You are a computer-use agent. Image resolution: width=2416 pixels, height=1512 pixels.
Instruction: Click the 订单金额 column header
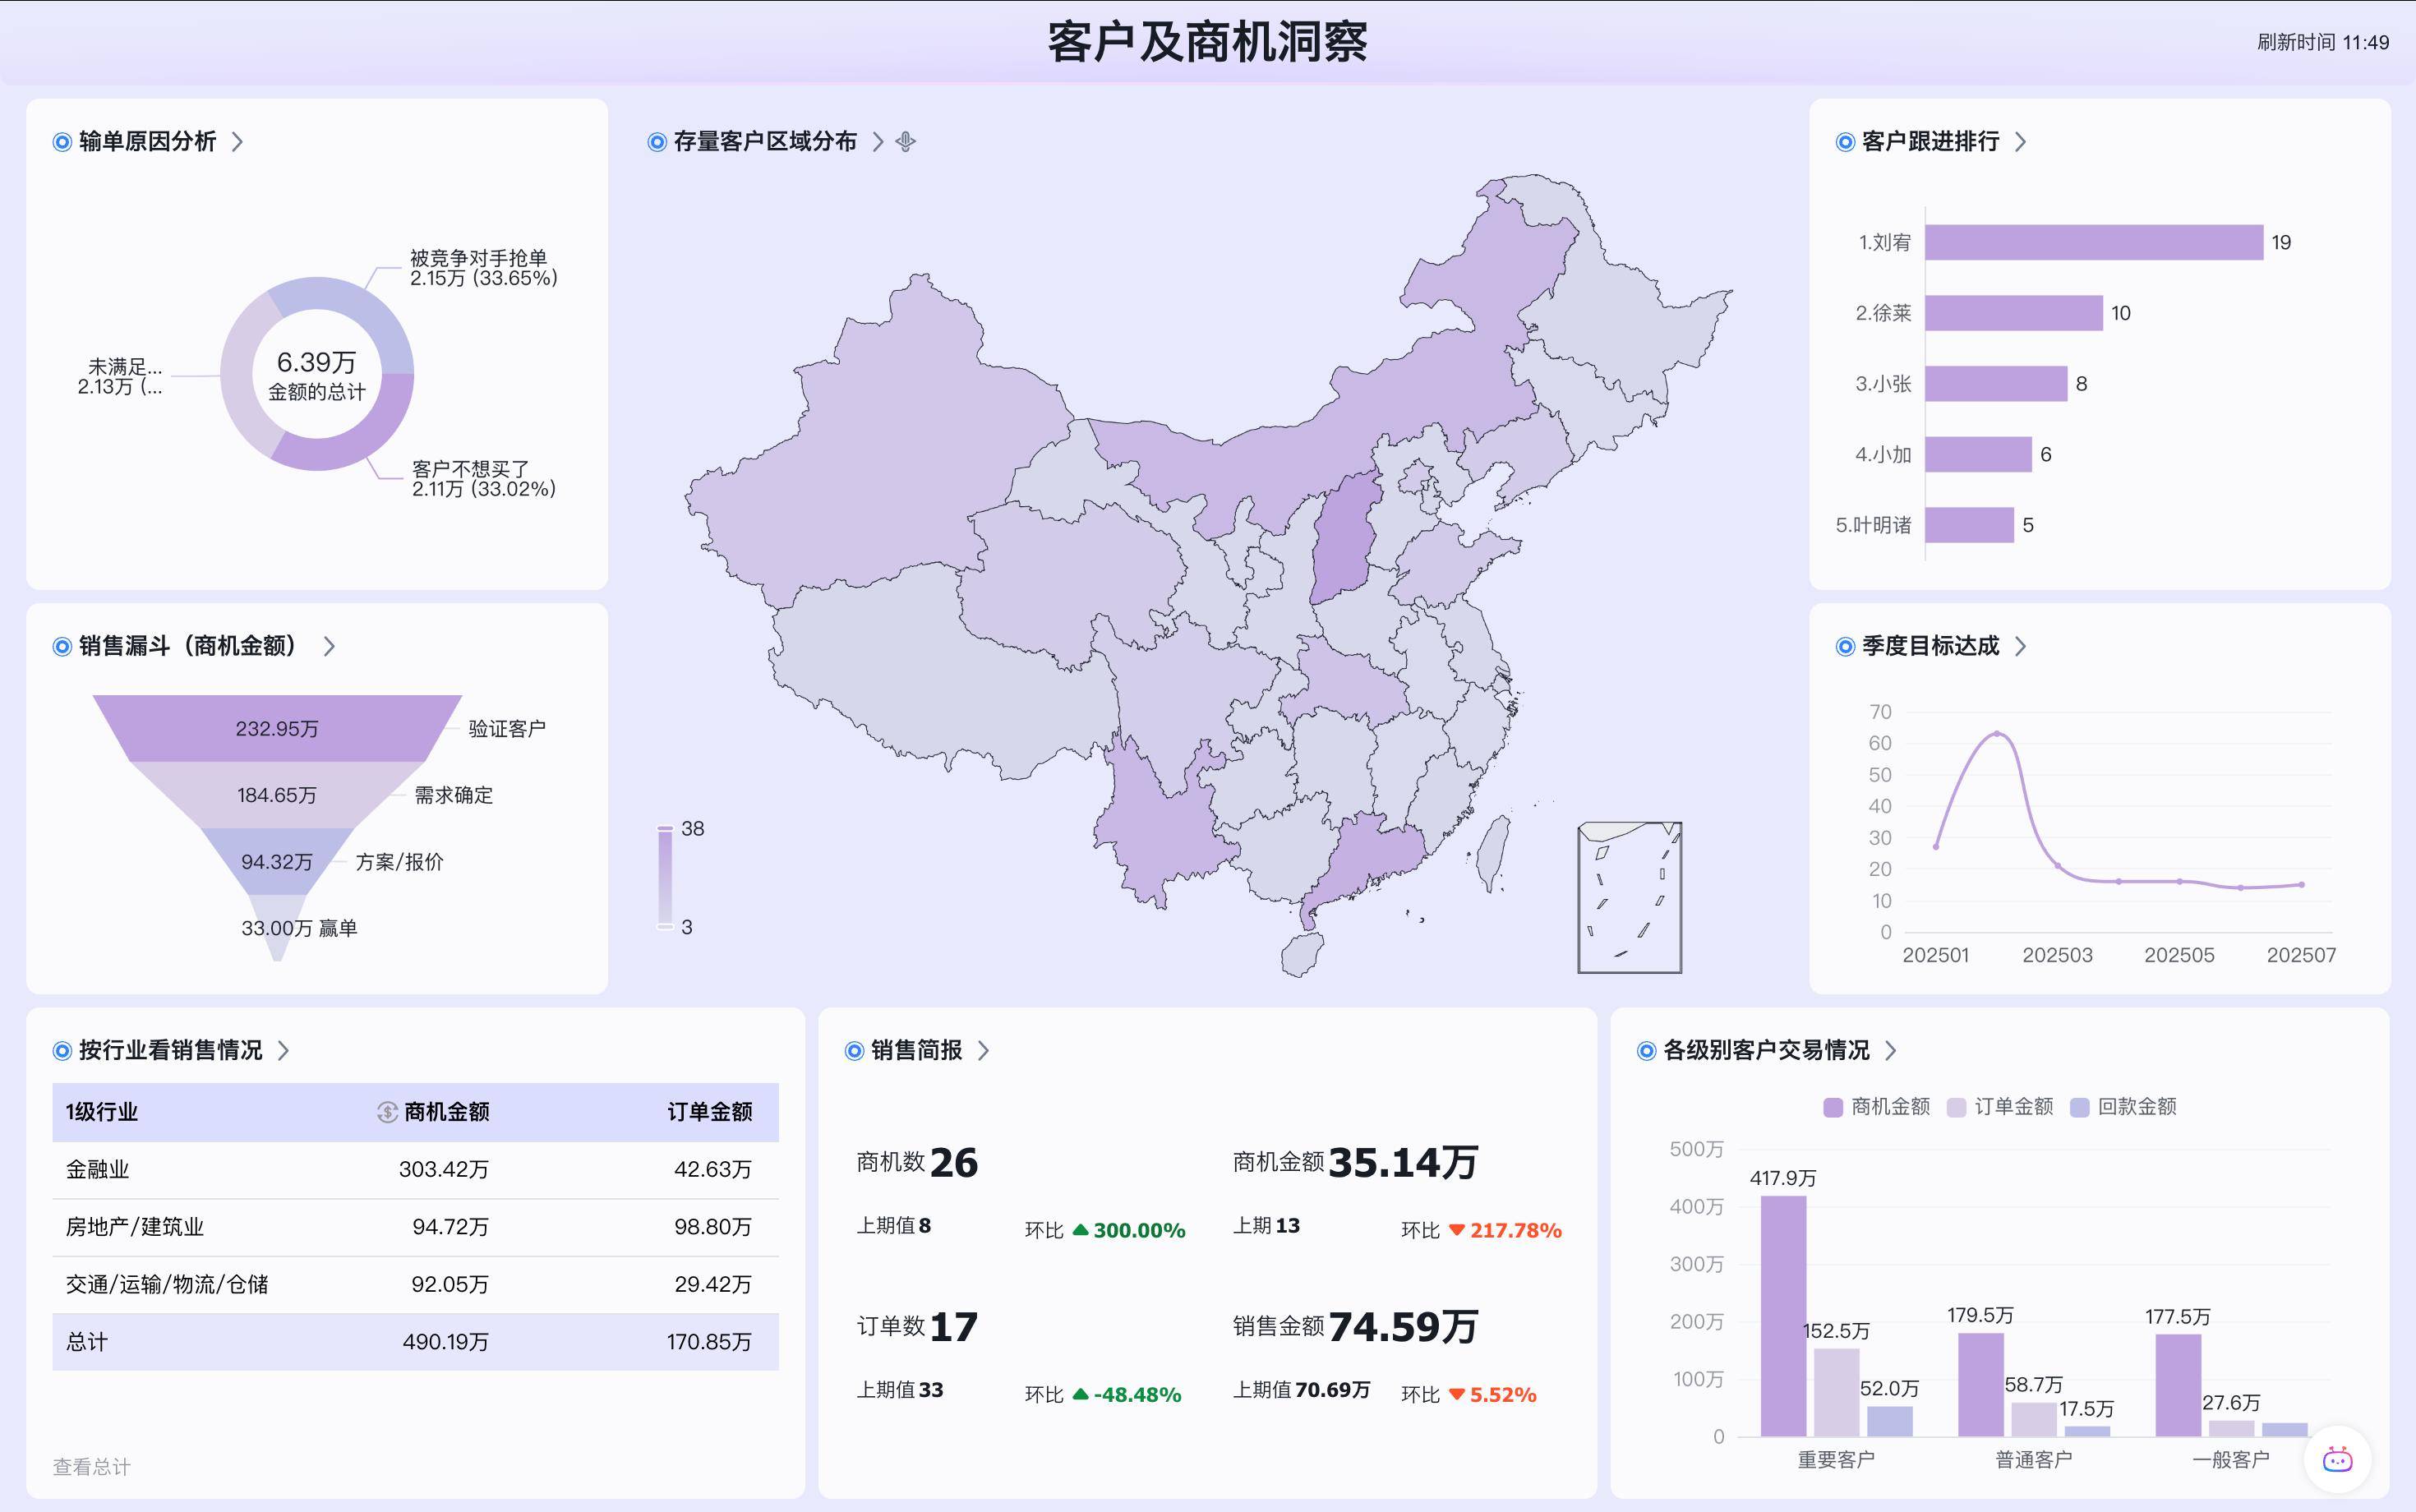[x=709, y=1112]
